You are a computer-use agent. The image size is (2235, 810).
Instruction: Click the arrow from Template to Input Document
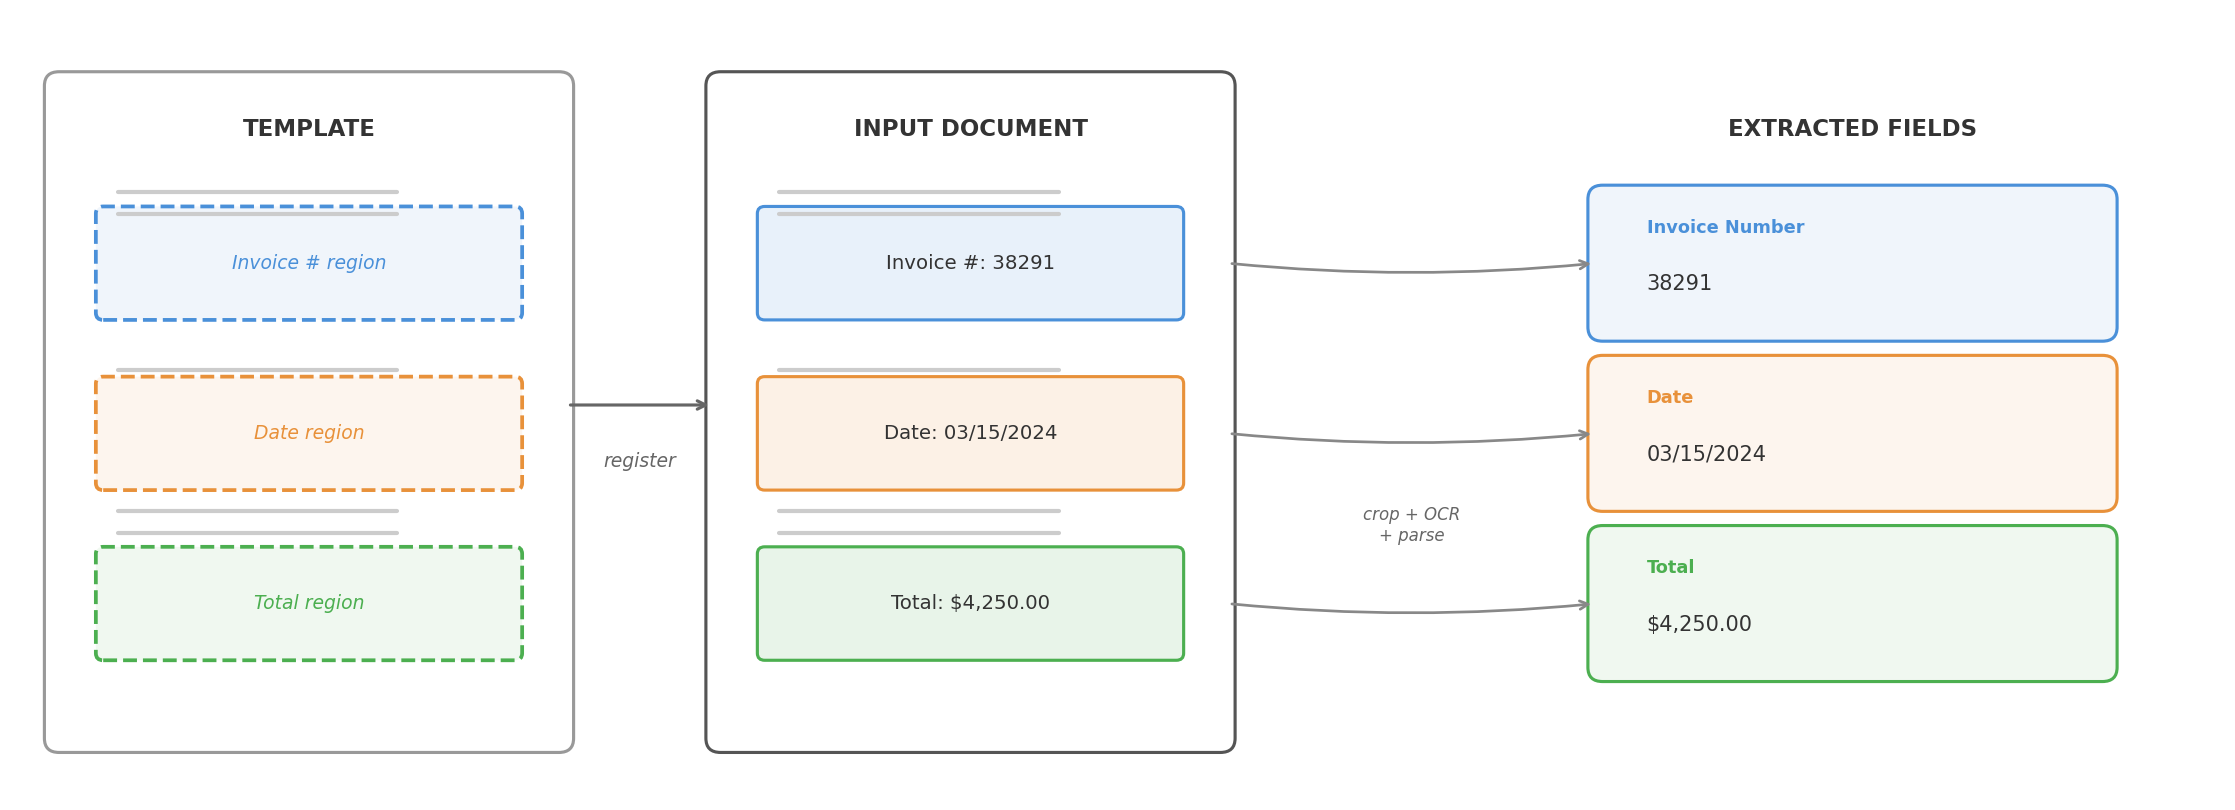click(x=638, y=405)
